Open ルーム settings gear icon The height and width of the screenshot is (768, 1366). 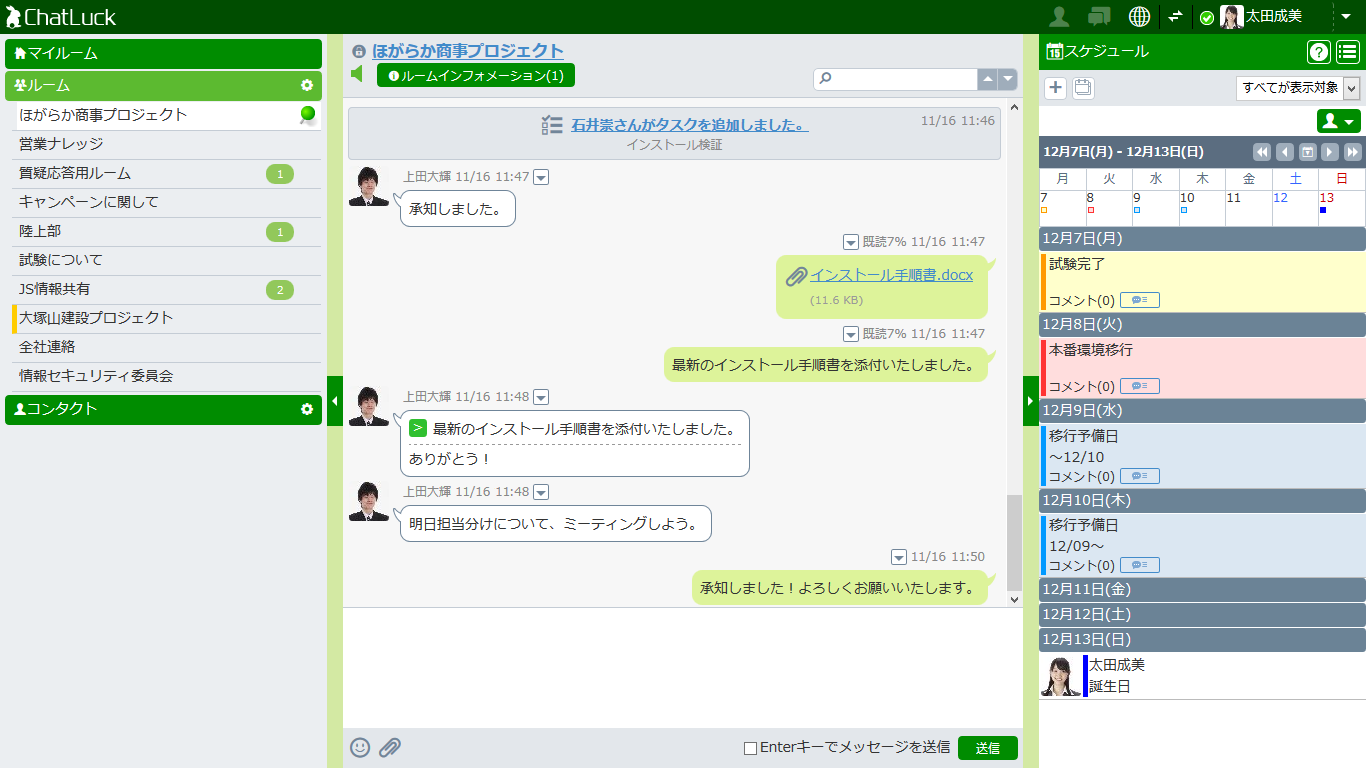point(307,86)
